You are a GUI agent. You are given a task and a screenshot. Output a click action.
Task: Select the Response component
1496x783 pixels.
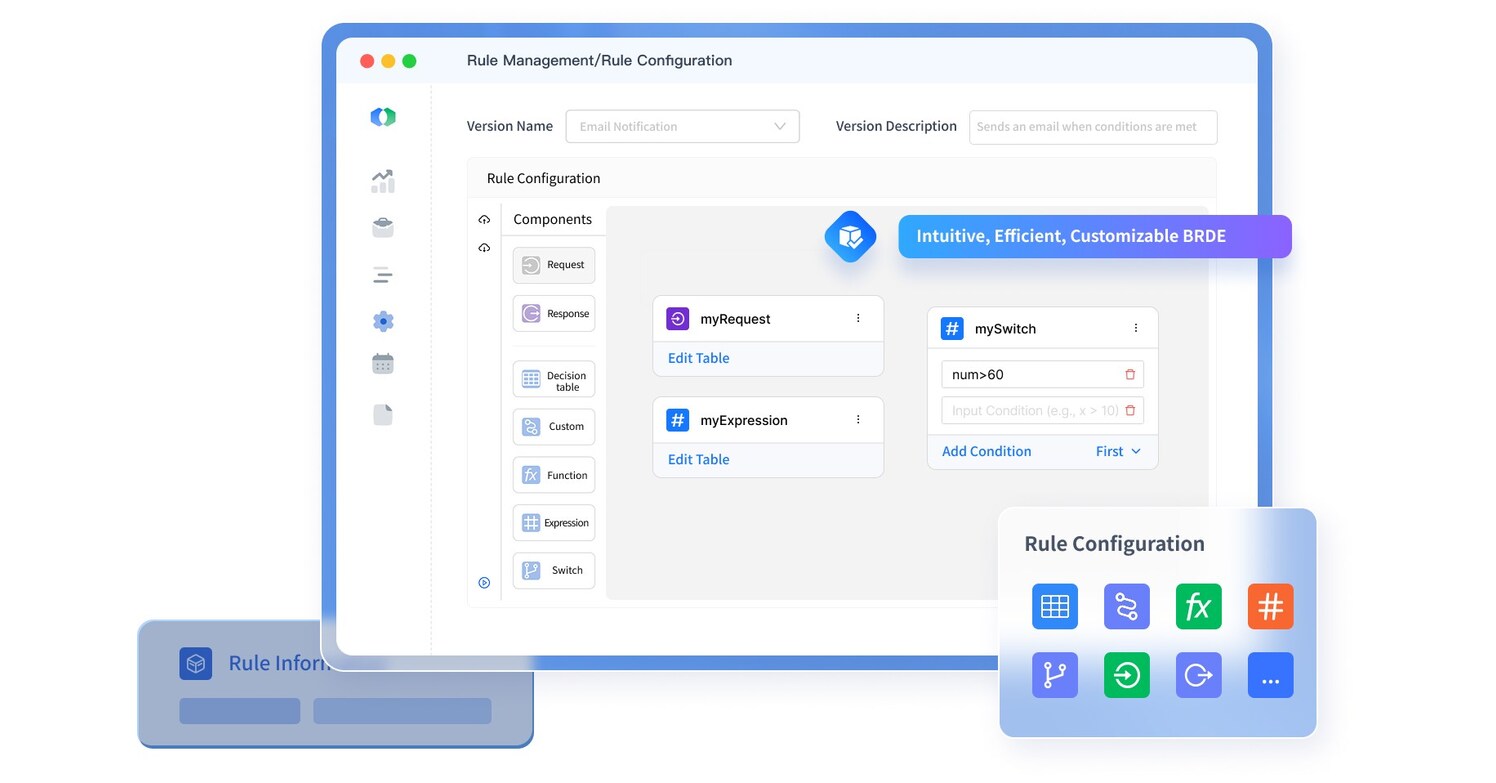[553, 313]
